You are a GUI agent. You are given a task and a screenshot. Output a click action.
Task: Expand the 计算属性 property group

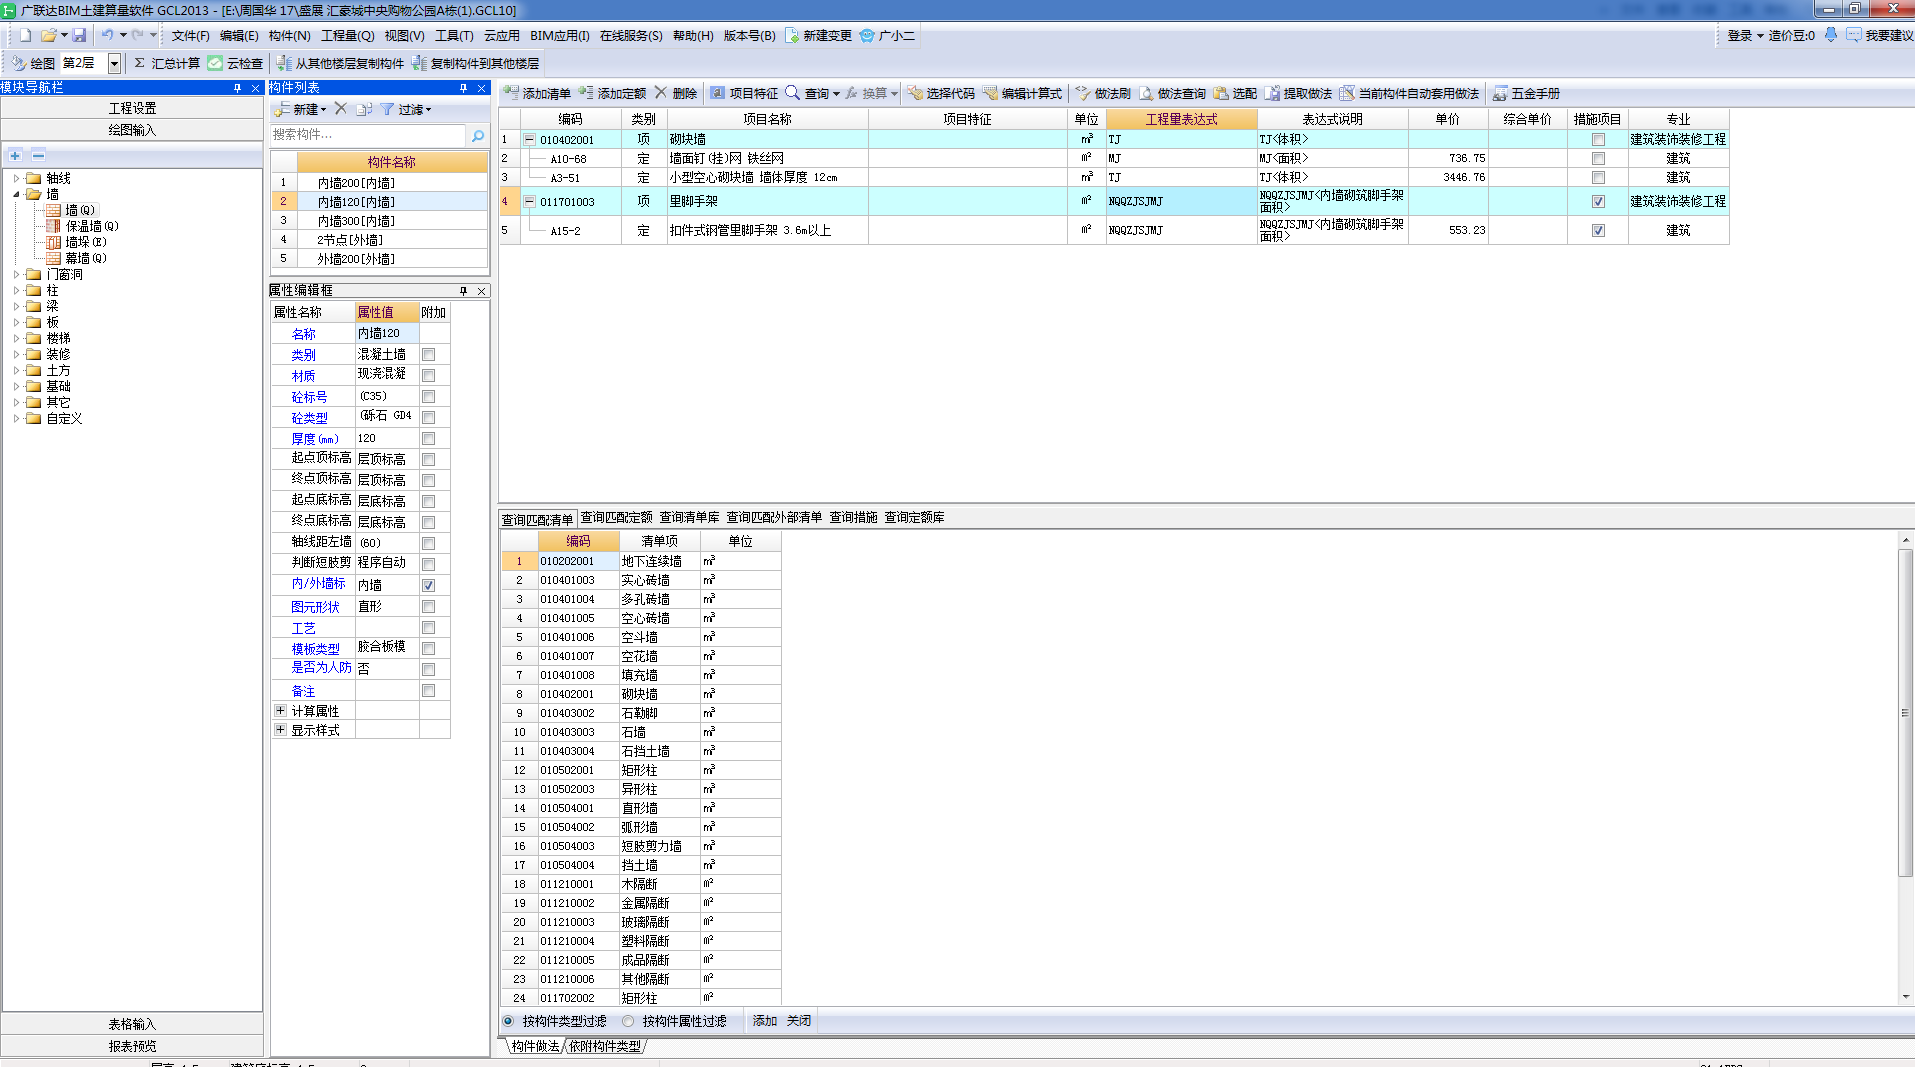pyautogui.click(x=280, y=711)
